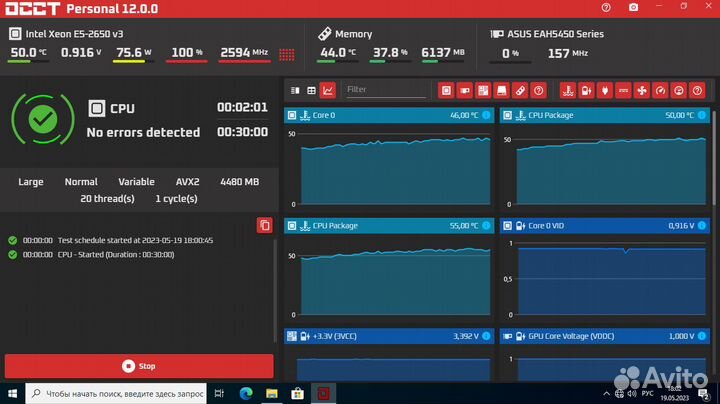Toggle unknown sensor type filter at far right
Viewport: 720px width, 404px height.
click(x=697, y=90)
